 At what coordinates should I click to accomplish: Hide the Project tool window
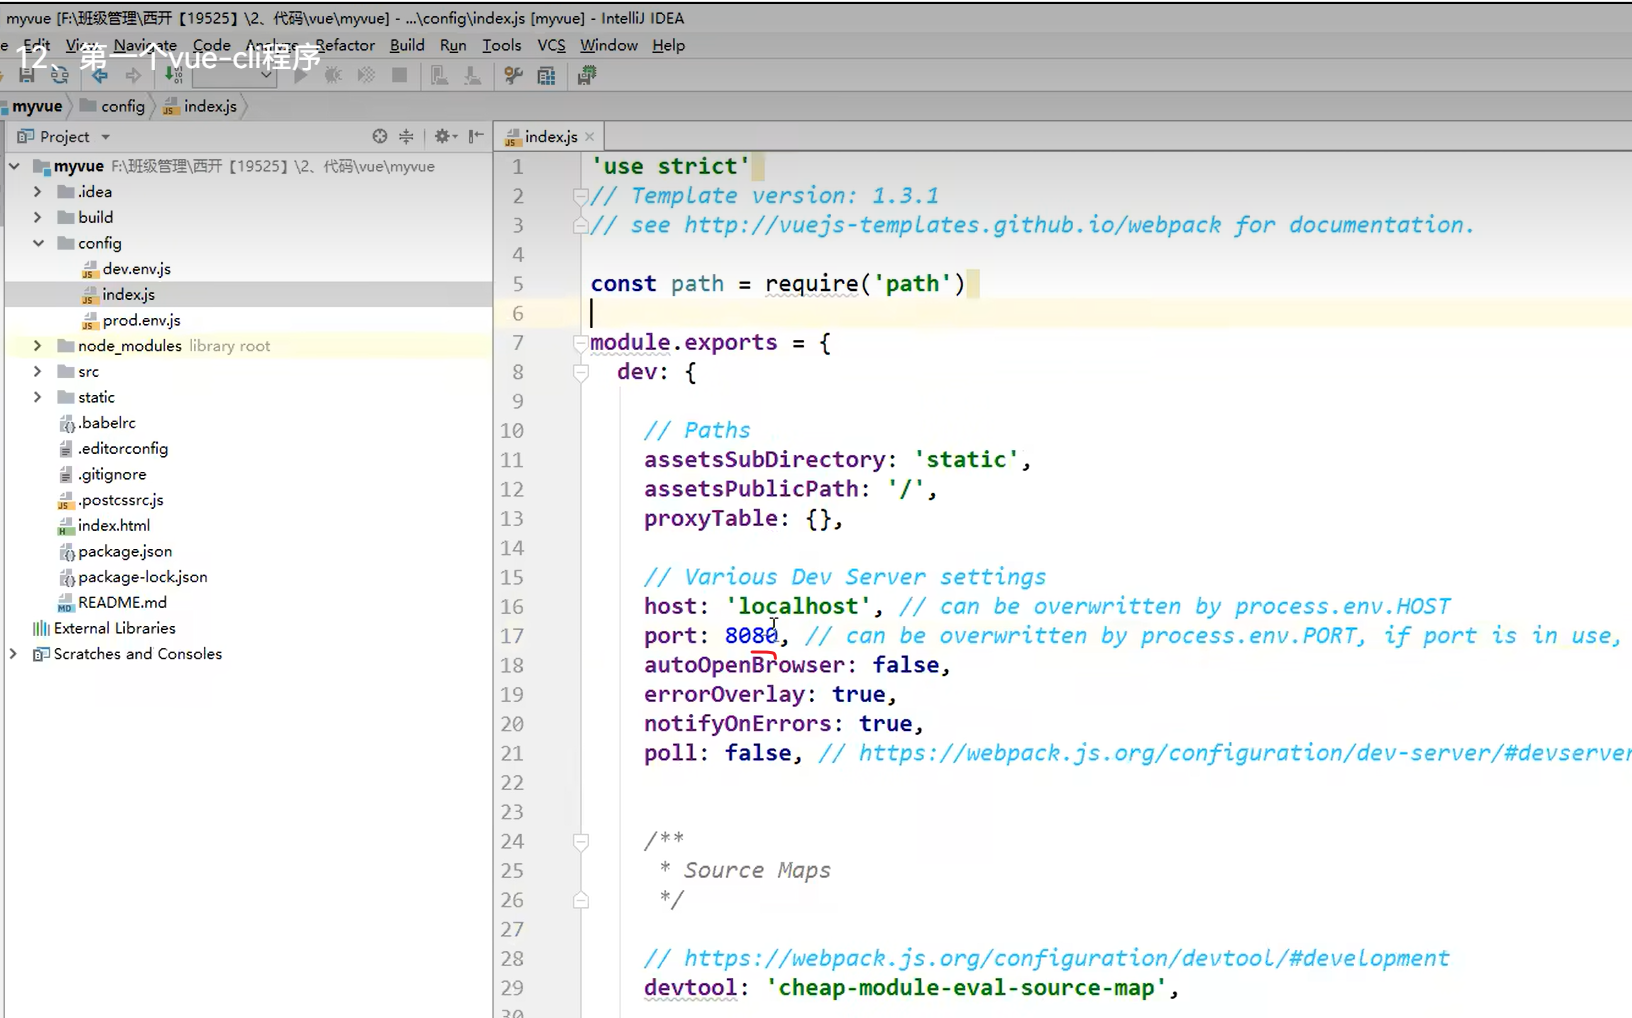pos(476,136)
